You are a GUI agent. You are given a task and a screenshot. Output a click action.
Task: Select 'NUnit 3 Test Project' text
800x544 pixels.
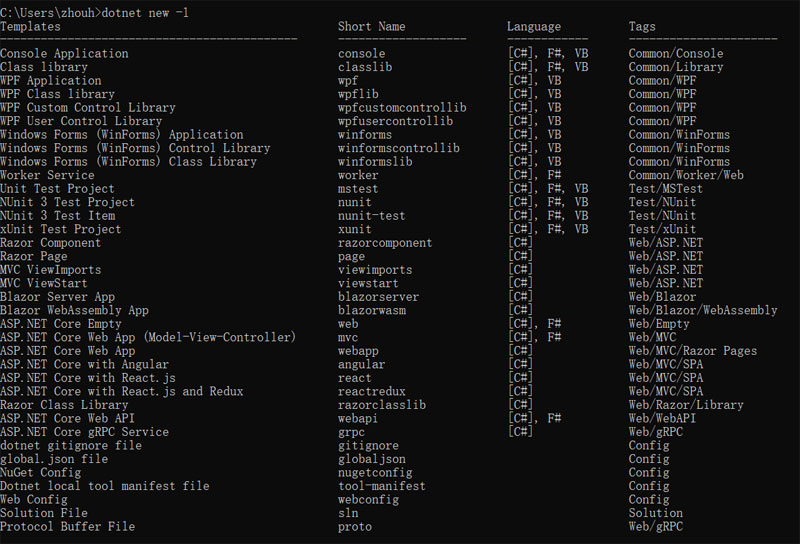[67, 202]
